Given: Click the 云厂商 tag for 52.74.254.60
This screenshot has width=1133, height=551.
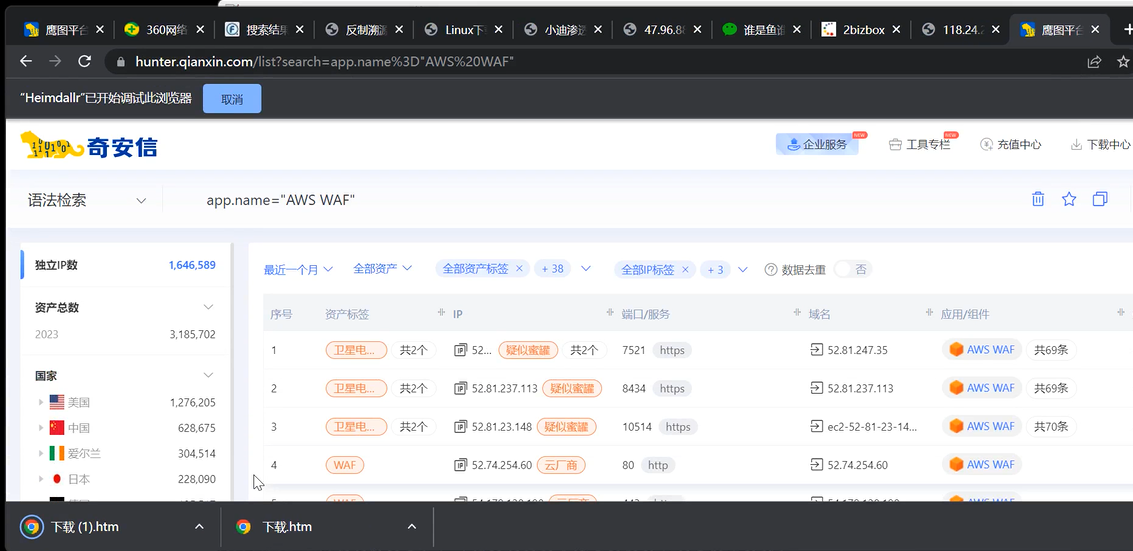Looking at the screenshot, I should coord(561,465).
